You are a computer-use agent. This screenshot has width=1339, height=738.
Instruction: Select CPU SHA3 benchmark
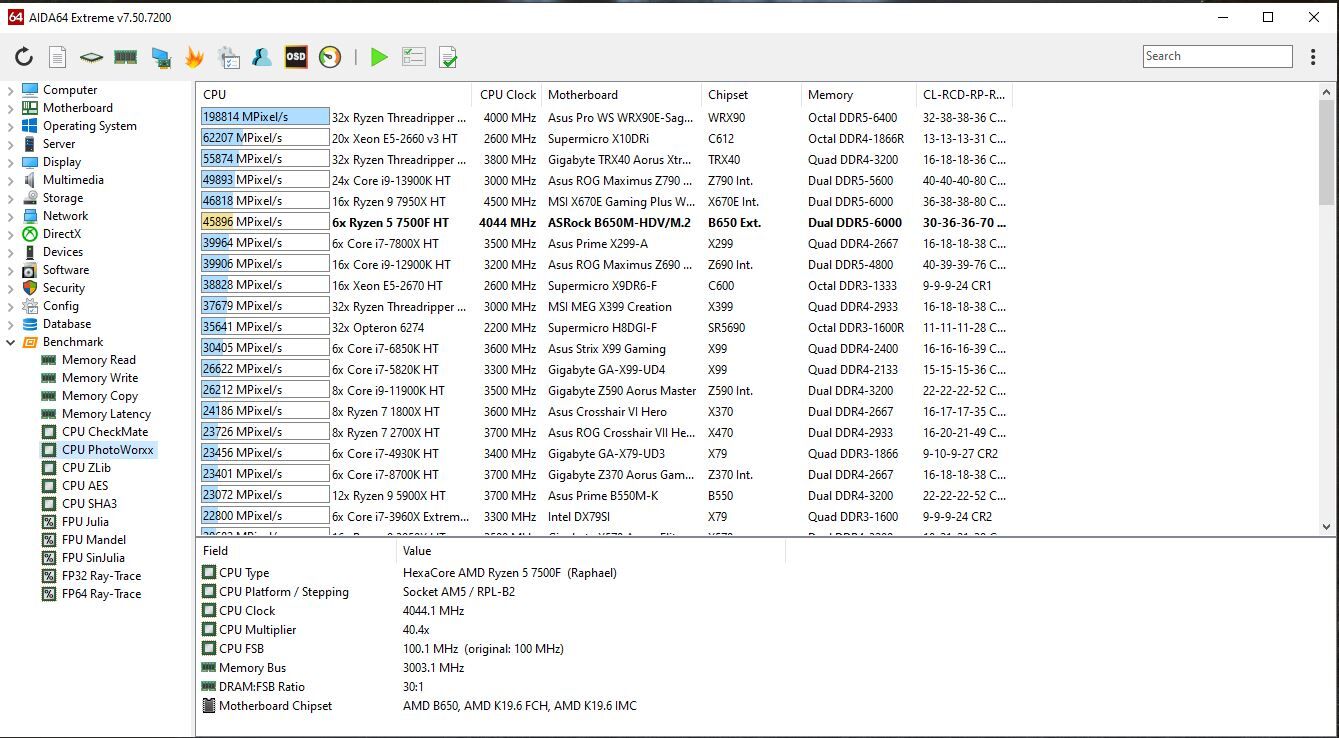[x=89, y=504]
